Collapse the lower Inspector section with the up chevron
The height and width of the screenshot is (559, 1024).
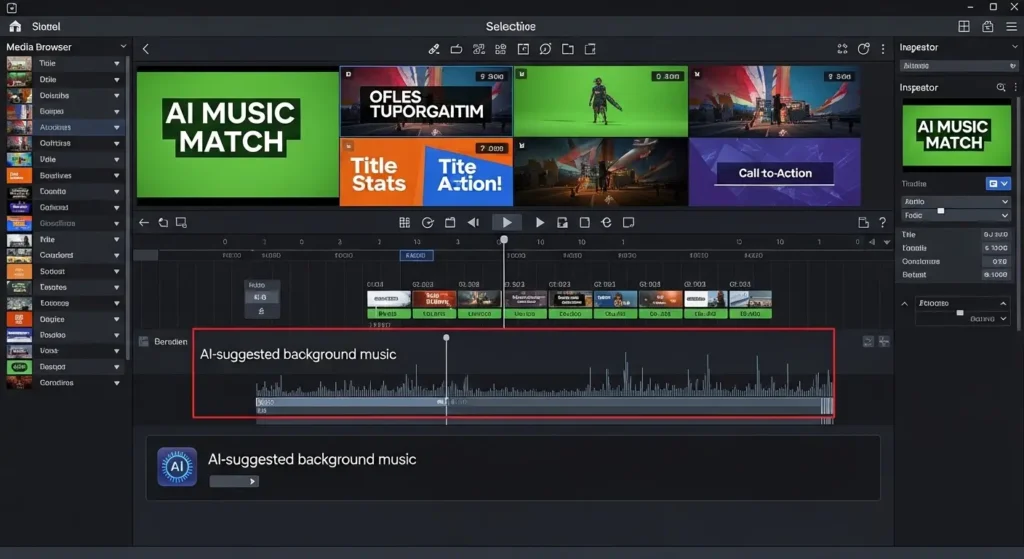tap(906, 303)
